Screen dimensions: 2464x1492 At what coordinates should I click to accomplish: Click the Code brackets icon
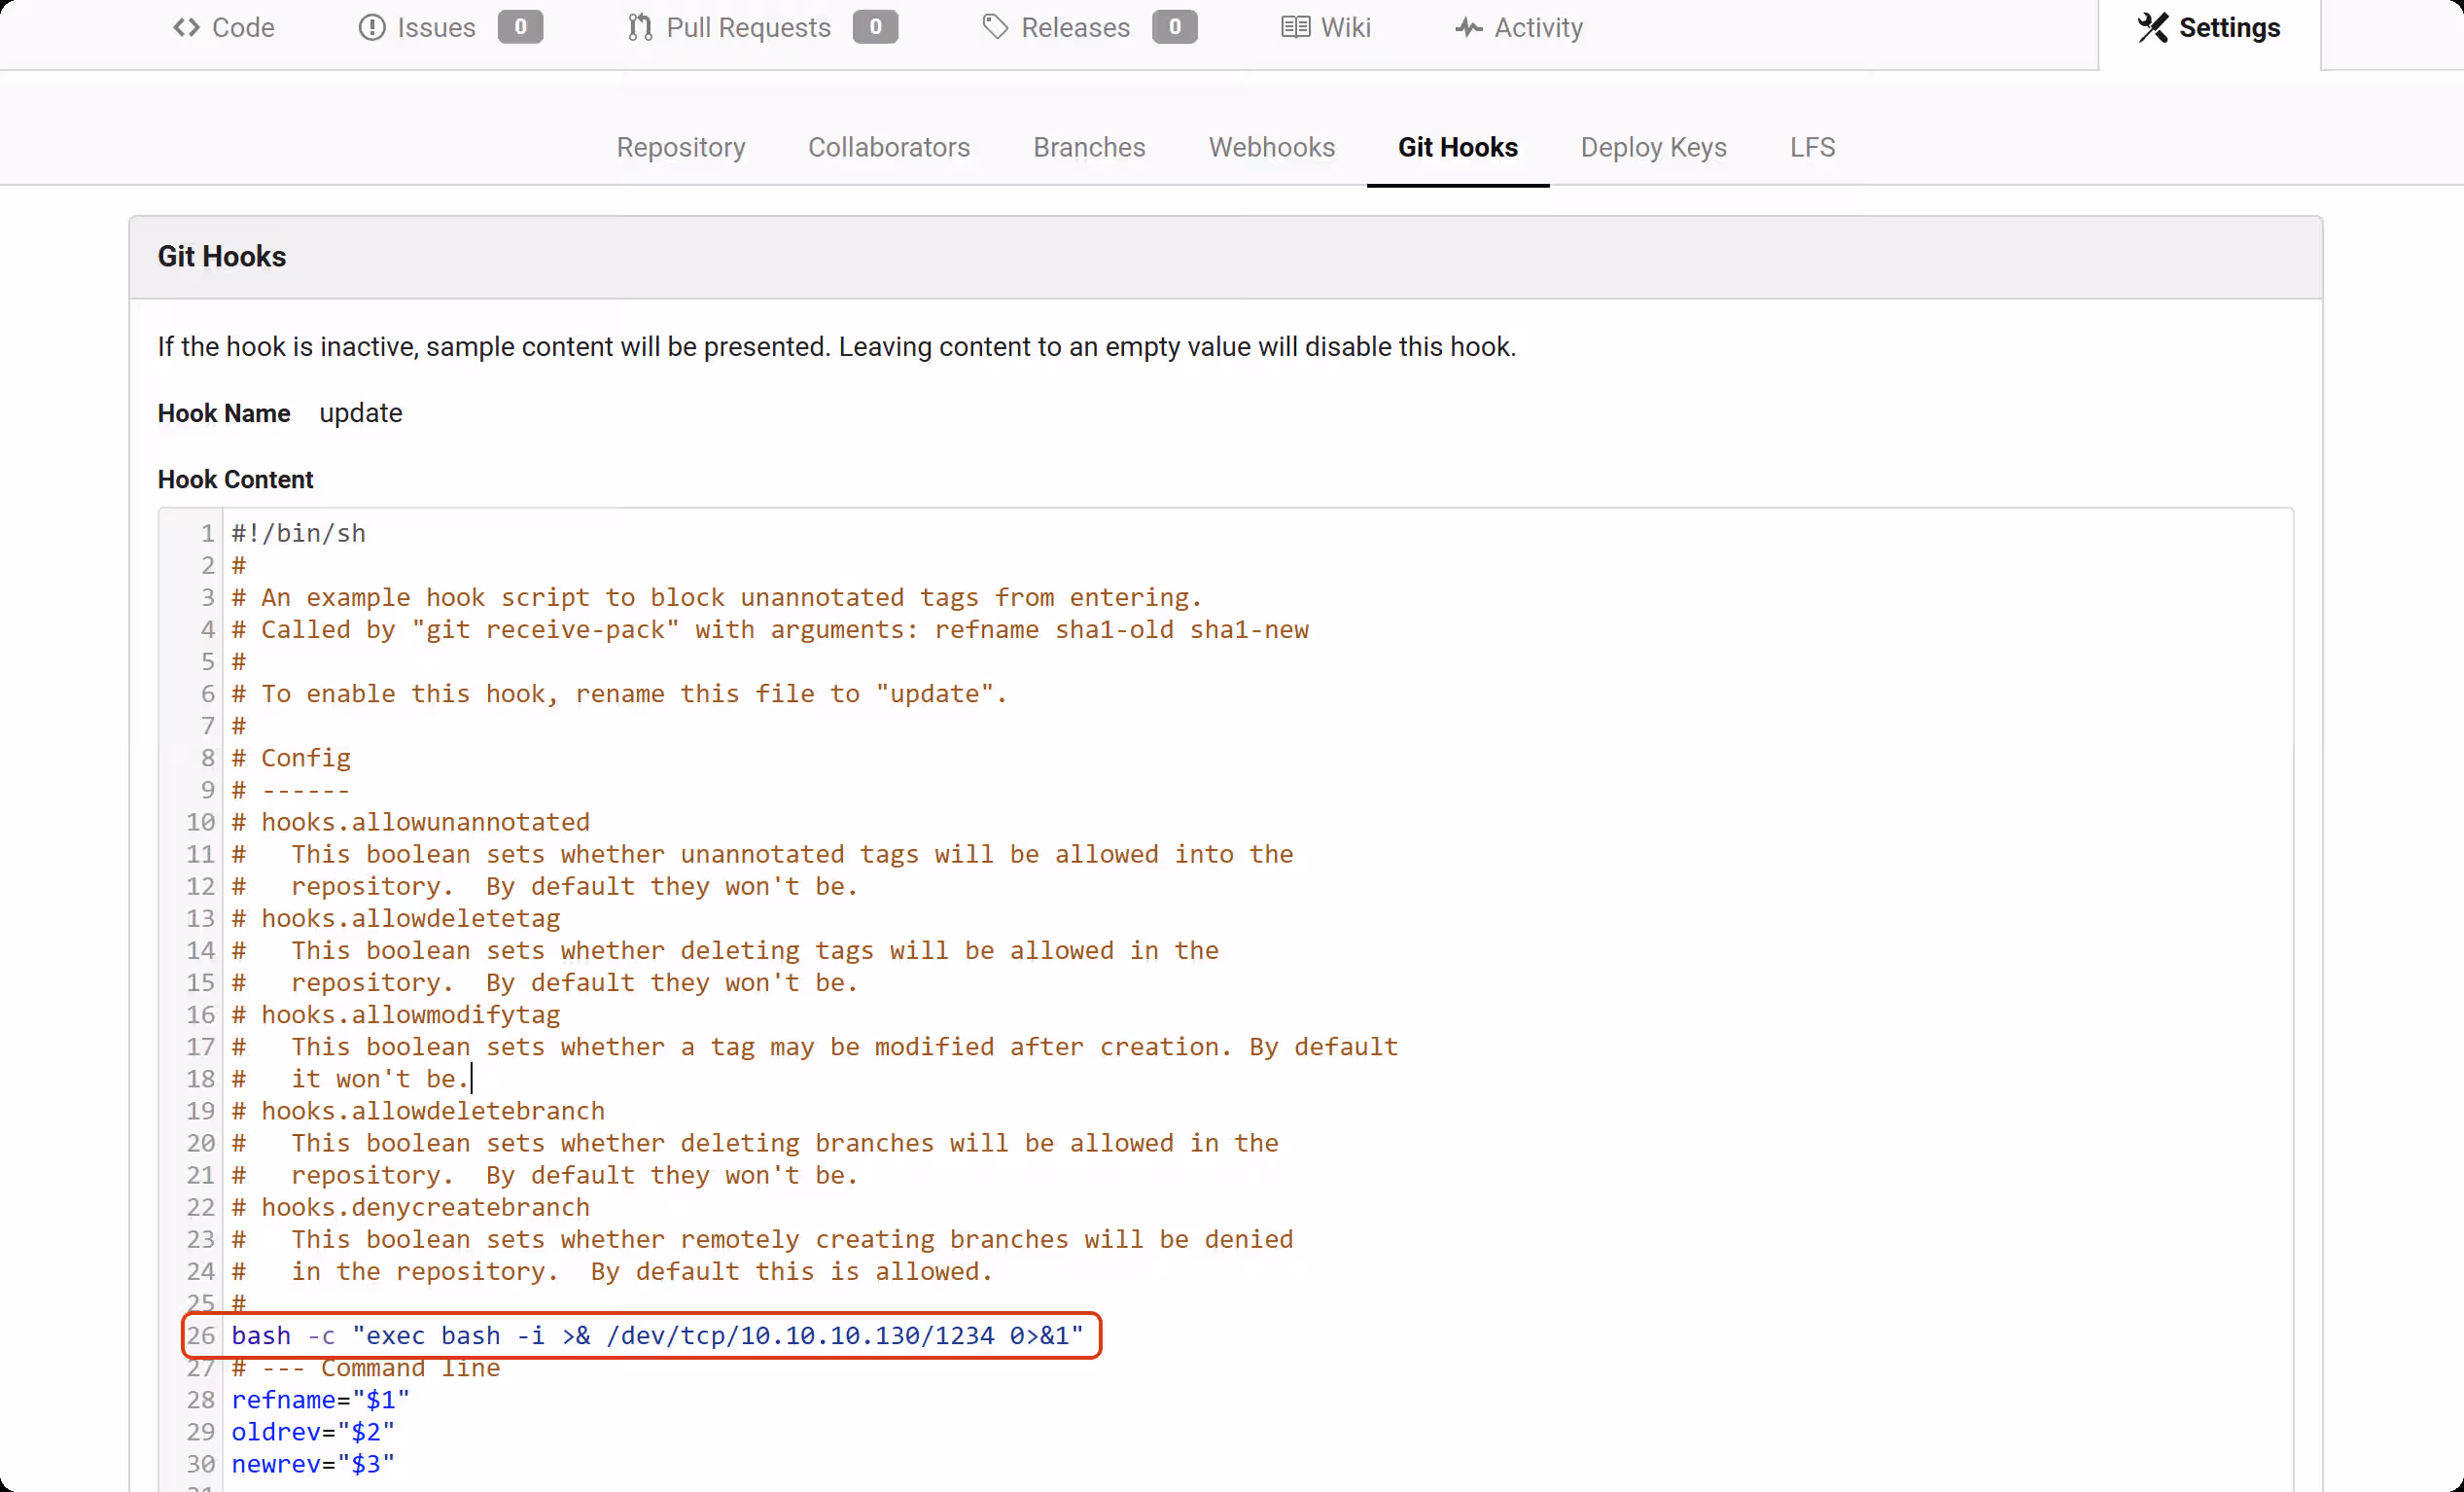tap(186, 27)
